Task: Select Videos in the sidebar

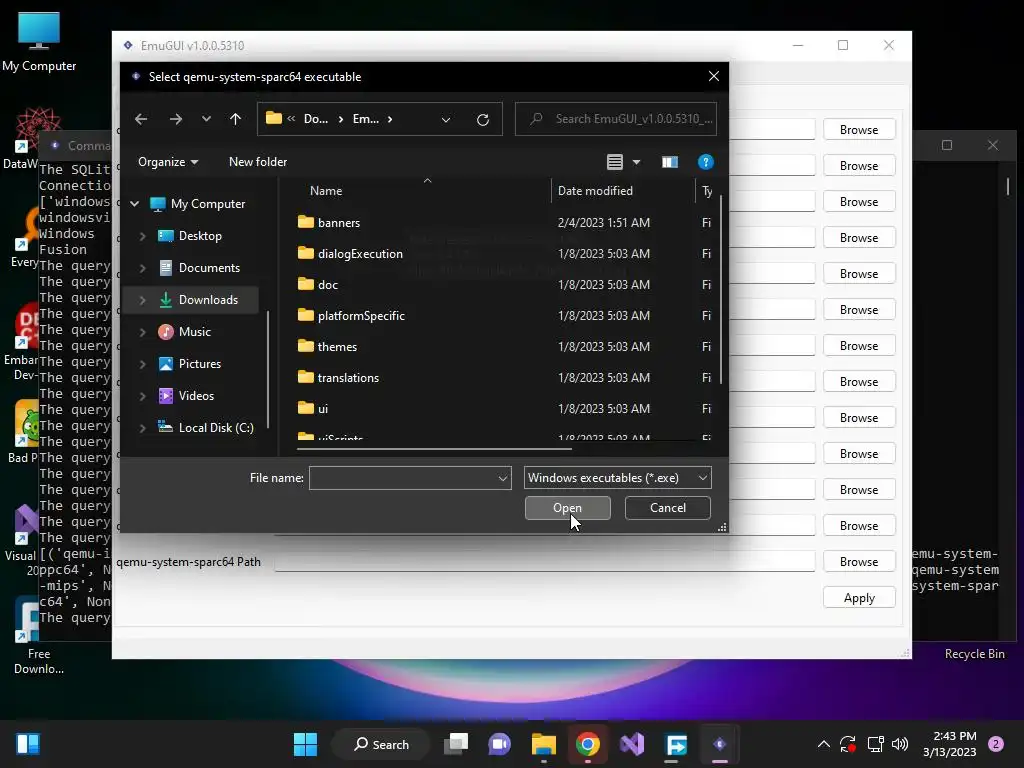Action: (x=196, y=396)
